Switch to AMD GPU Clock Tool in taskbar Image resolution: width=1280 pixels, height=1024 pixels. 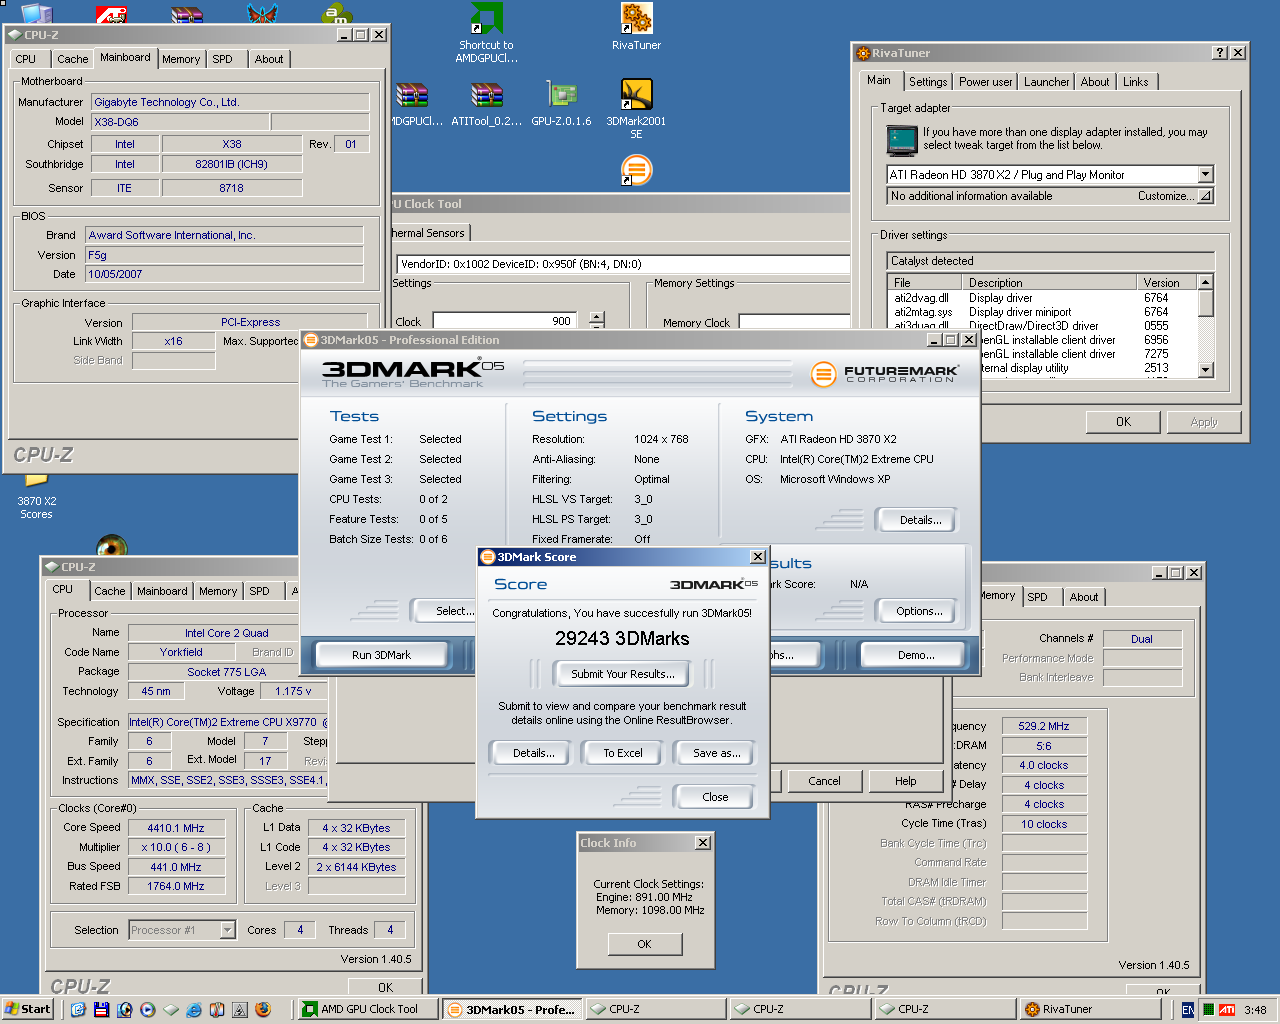[366, 1009]
